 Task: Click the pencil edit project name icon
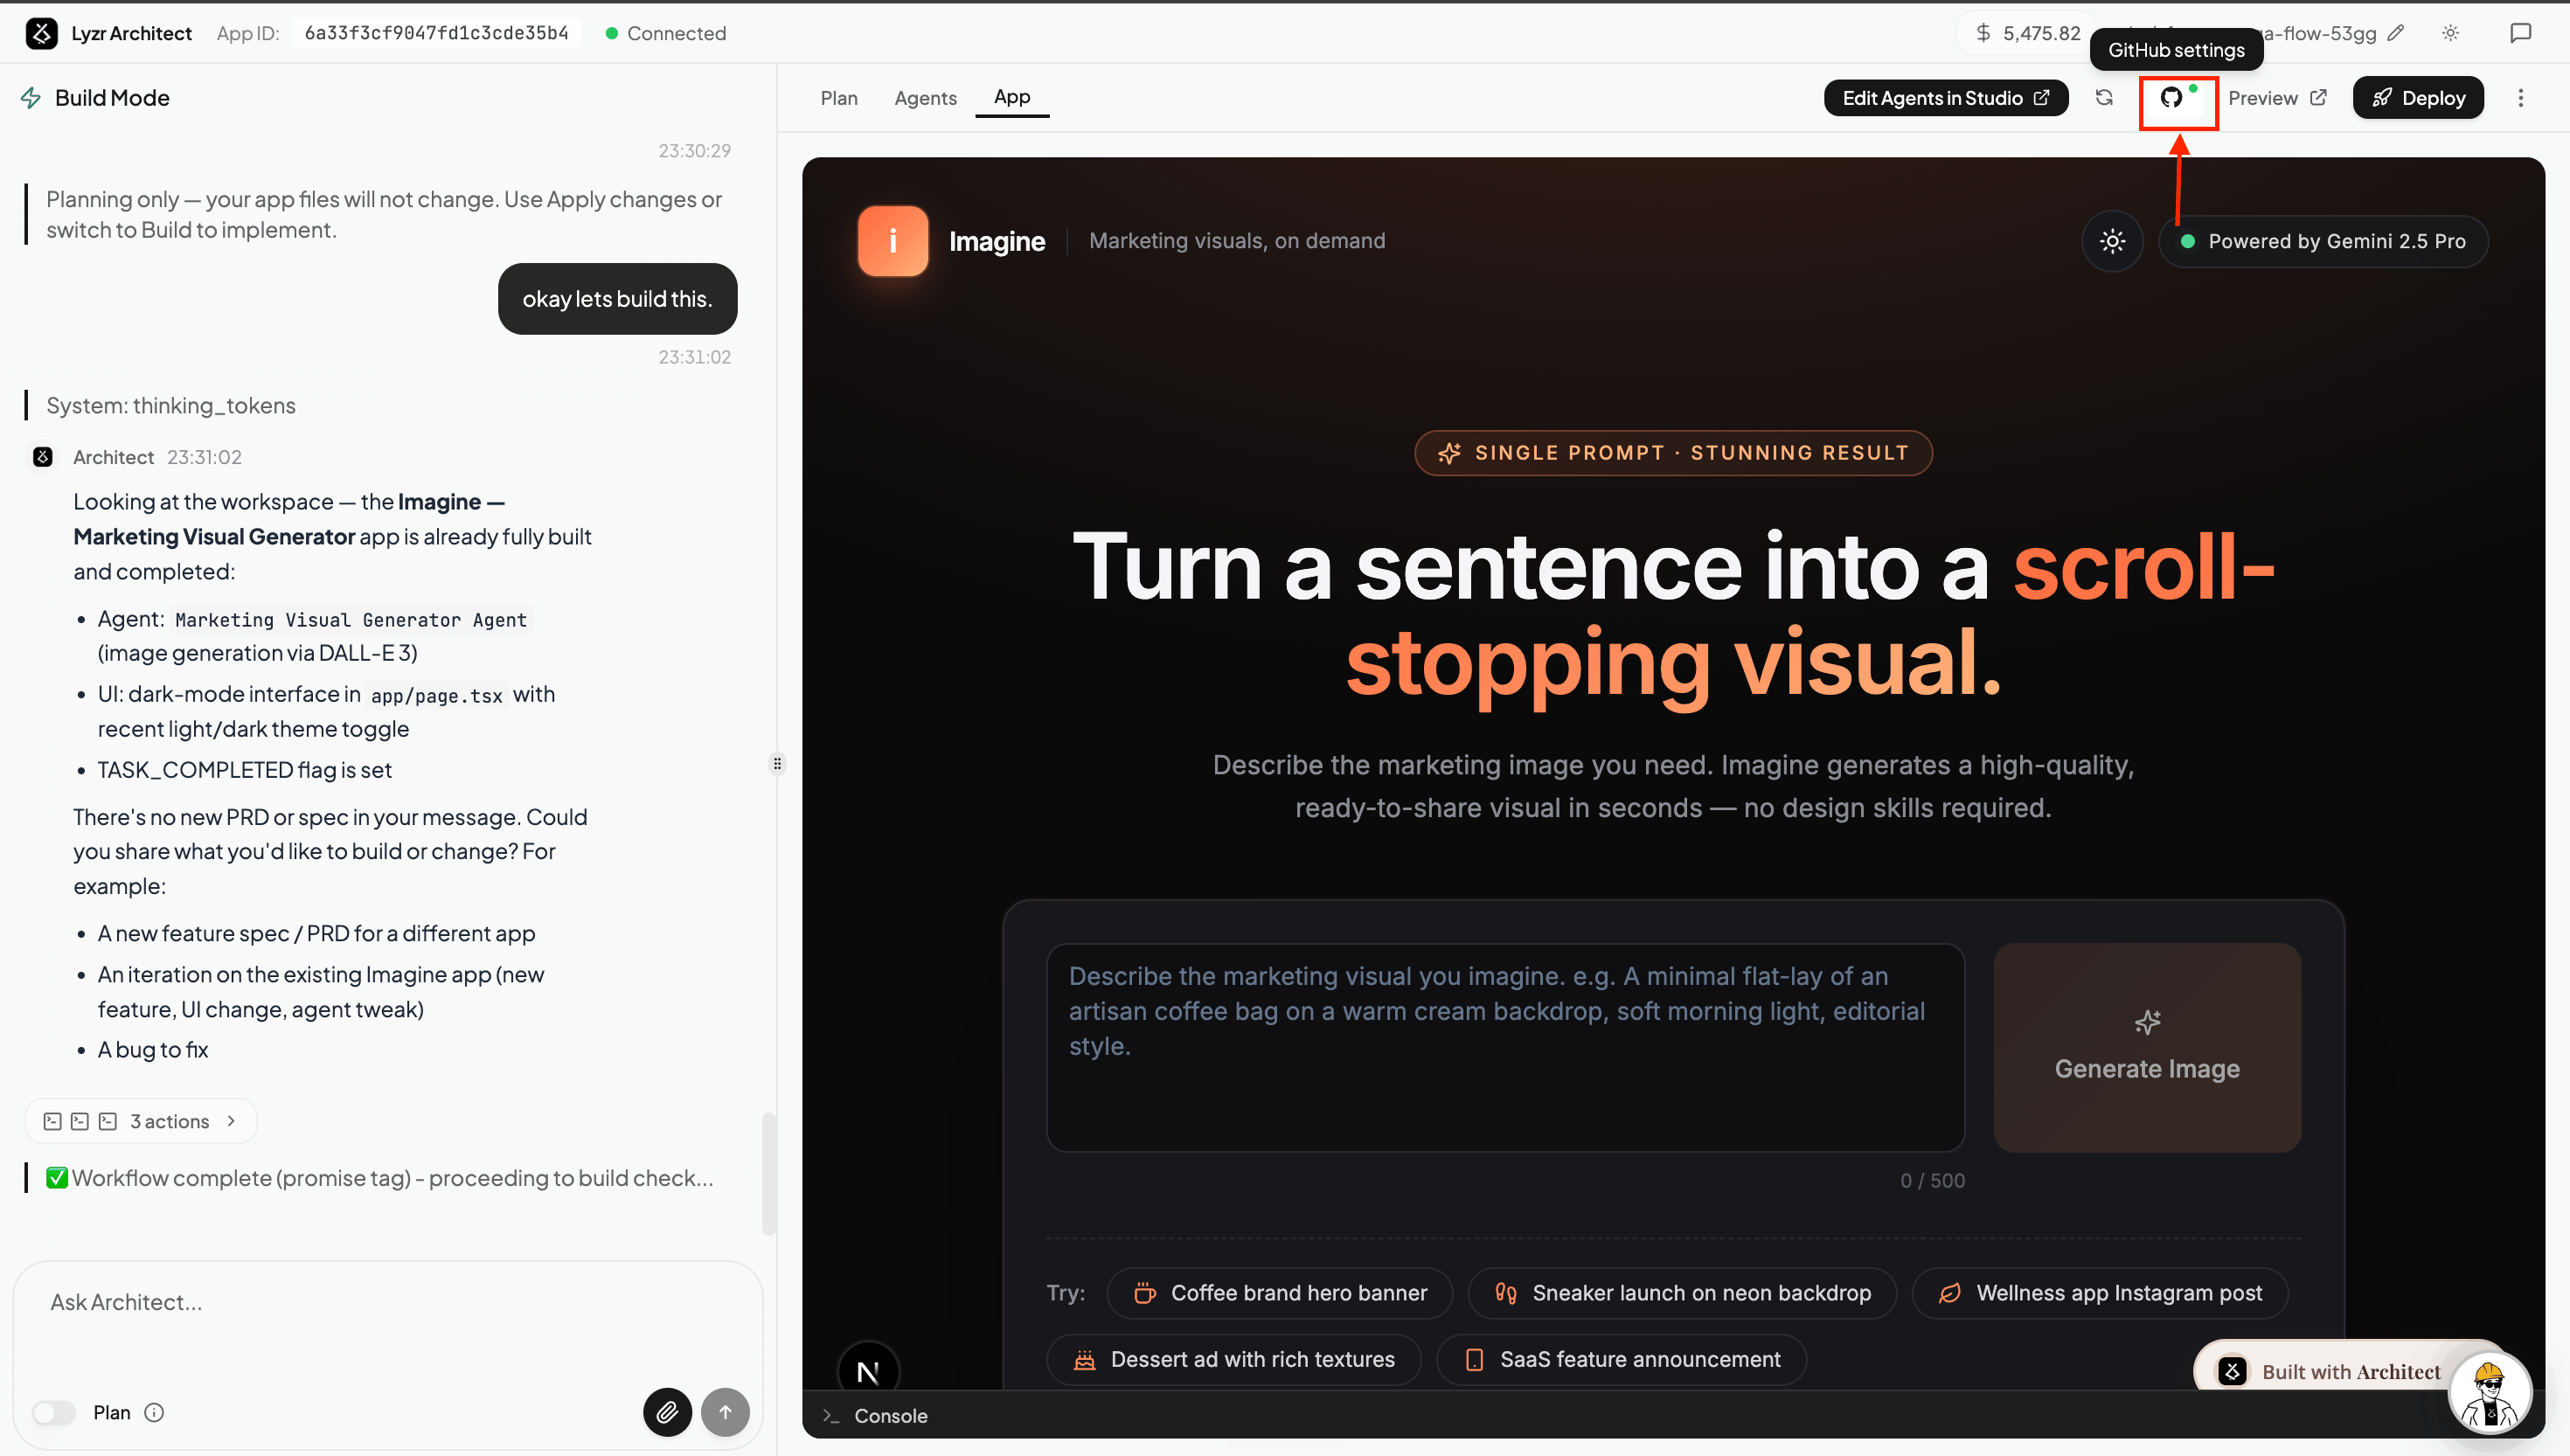coord(2395,33)
